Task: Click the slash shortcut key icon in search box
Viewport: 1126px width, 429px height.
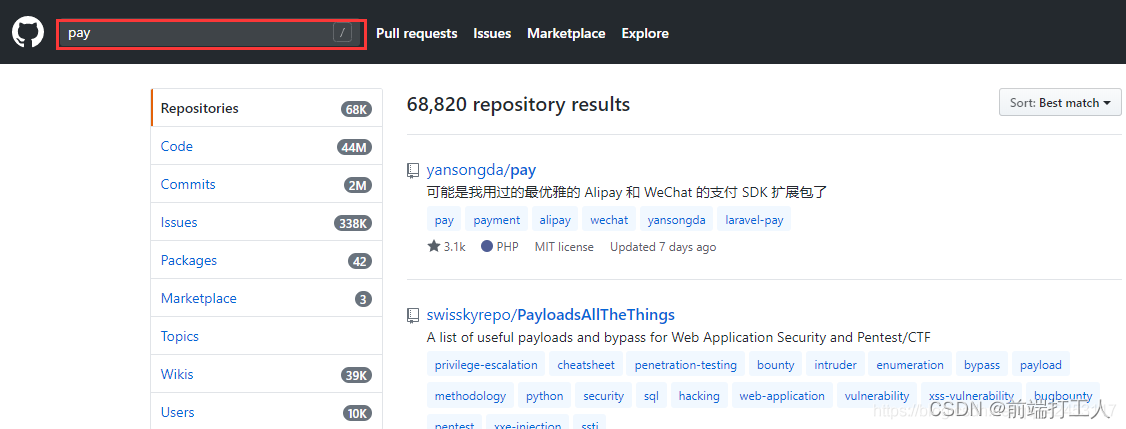Action: [x=343, y=33]
